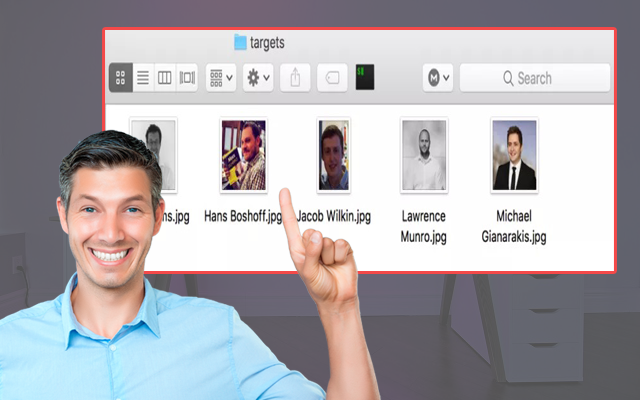Image resolution: width=640 pixels, height=400 pixels.
Task: Open the Action gear dropdown menu
Action: click(x=258, y=78)
